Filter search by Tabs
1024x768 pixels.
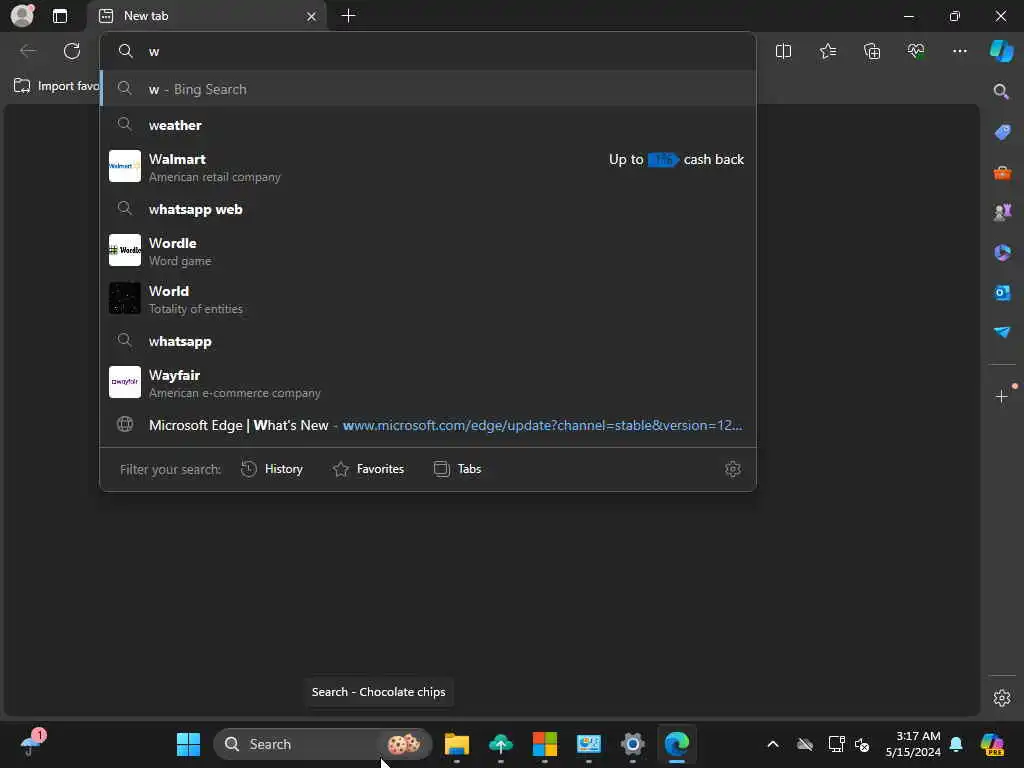click(x=458, y=469)
